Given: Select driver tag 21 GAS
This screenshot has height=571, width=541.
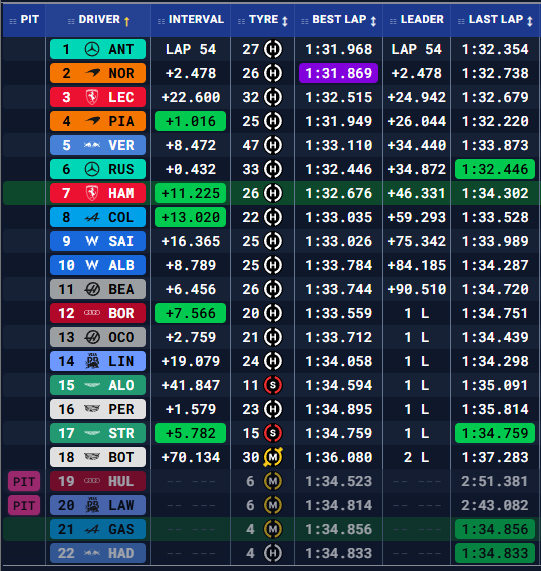Looking at the screenshot, I should tap(98, 529).
